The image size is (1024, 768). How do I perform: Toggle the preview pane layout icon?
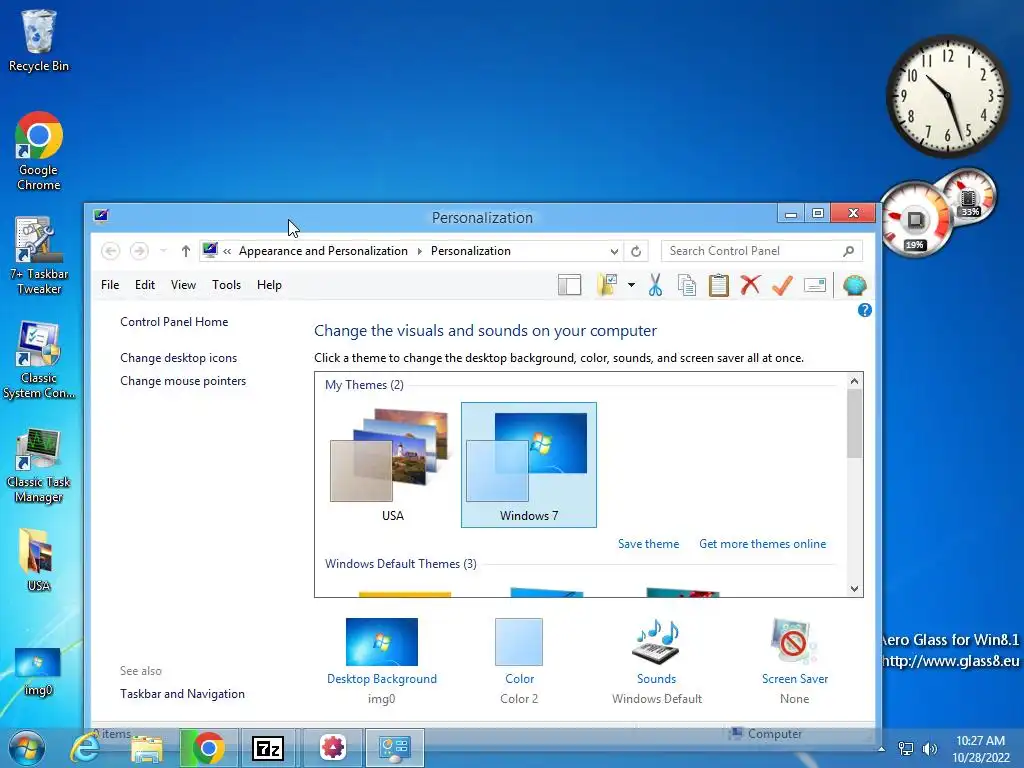coord(569,285)
